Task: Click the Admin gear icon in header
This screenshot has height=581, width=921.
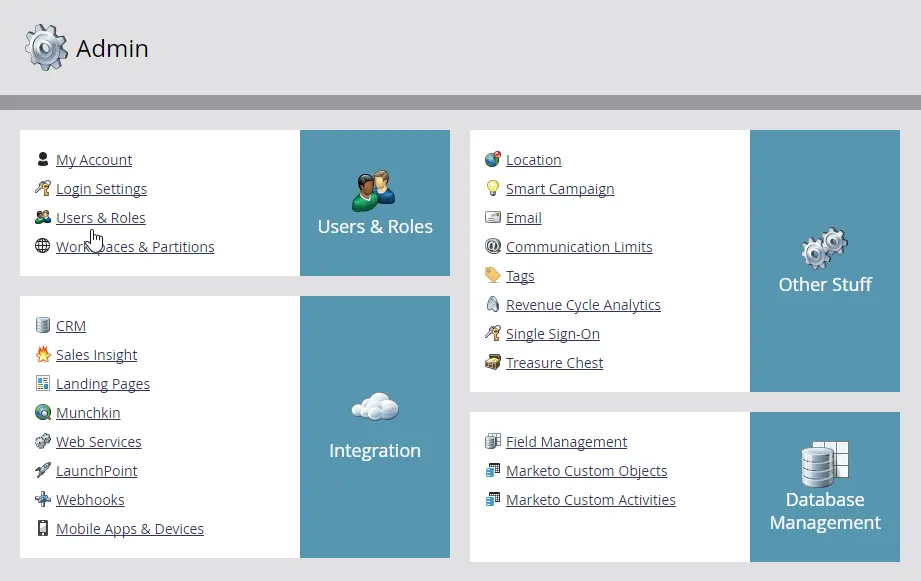Action: click(x=46, y=47)
